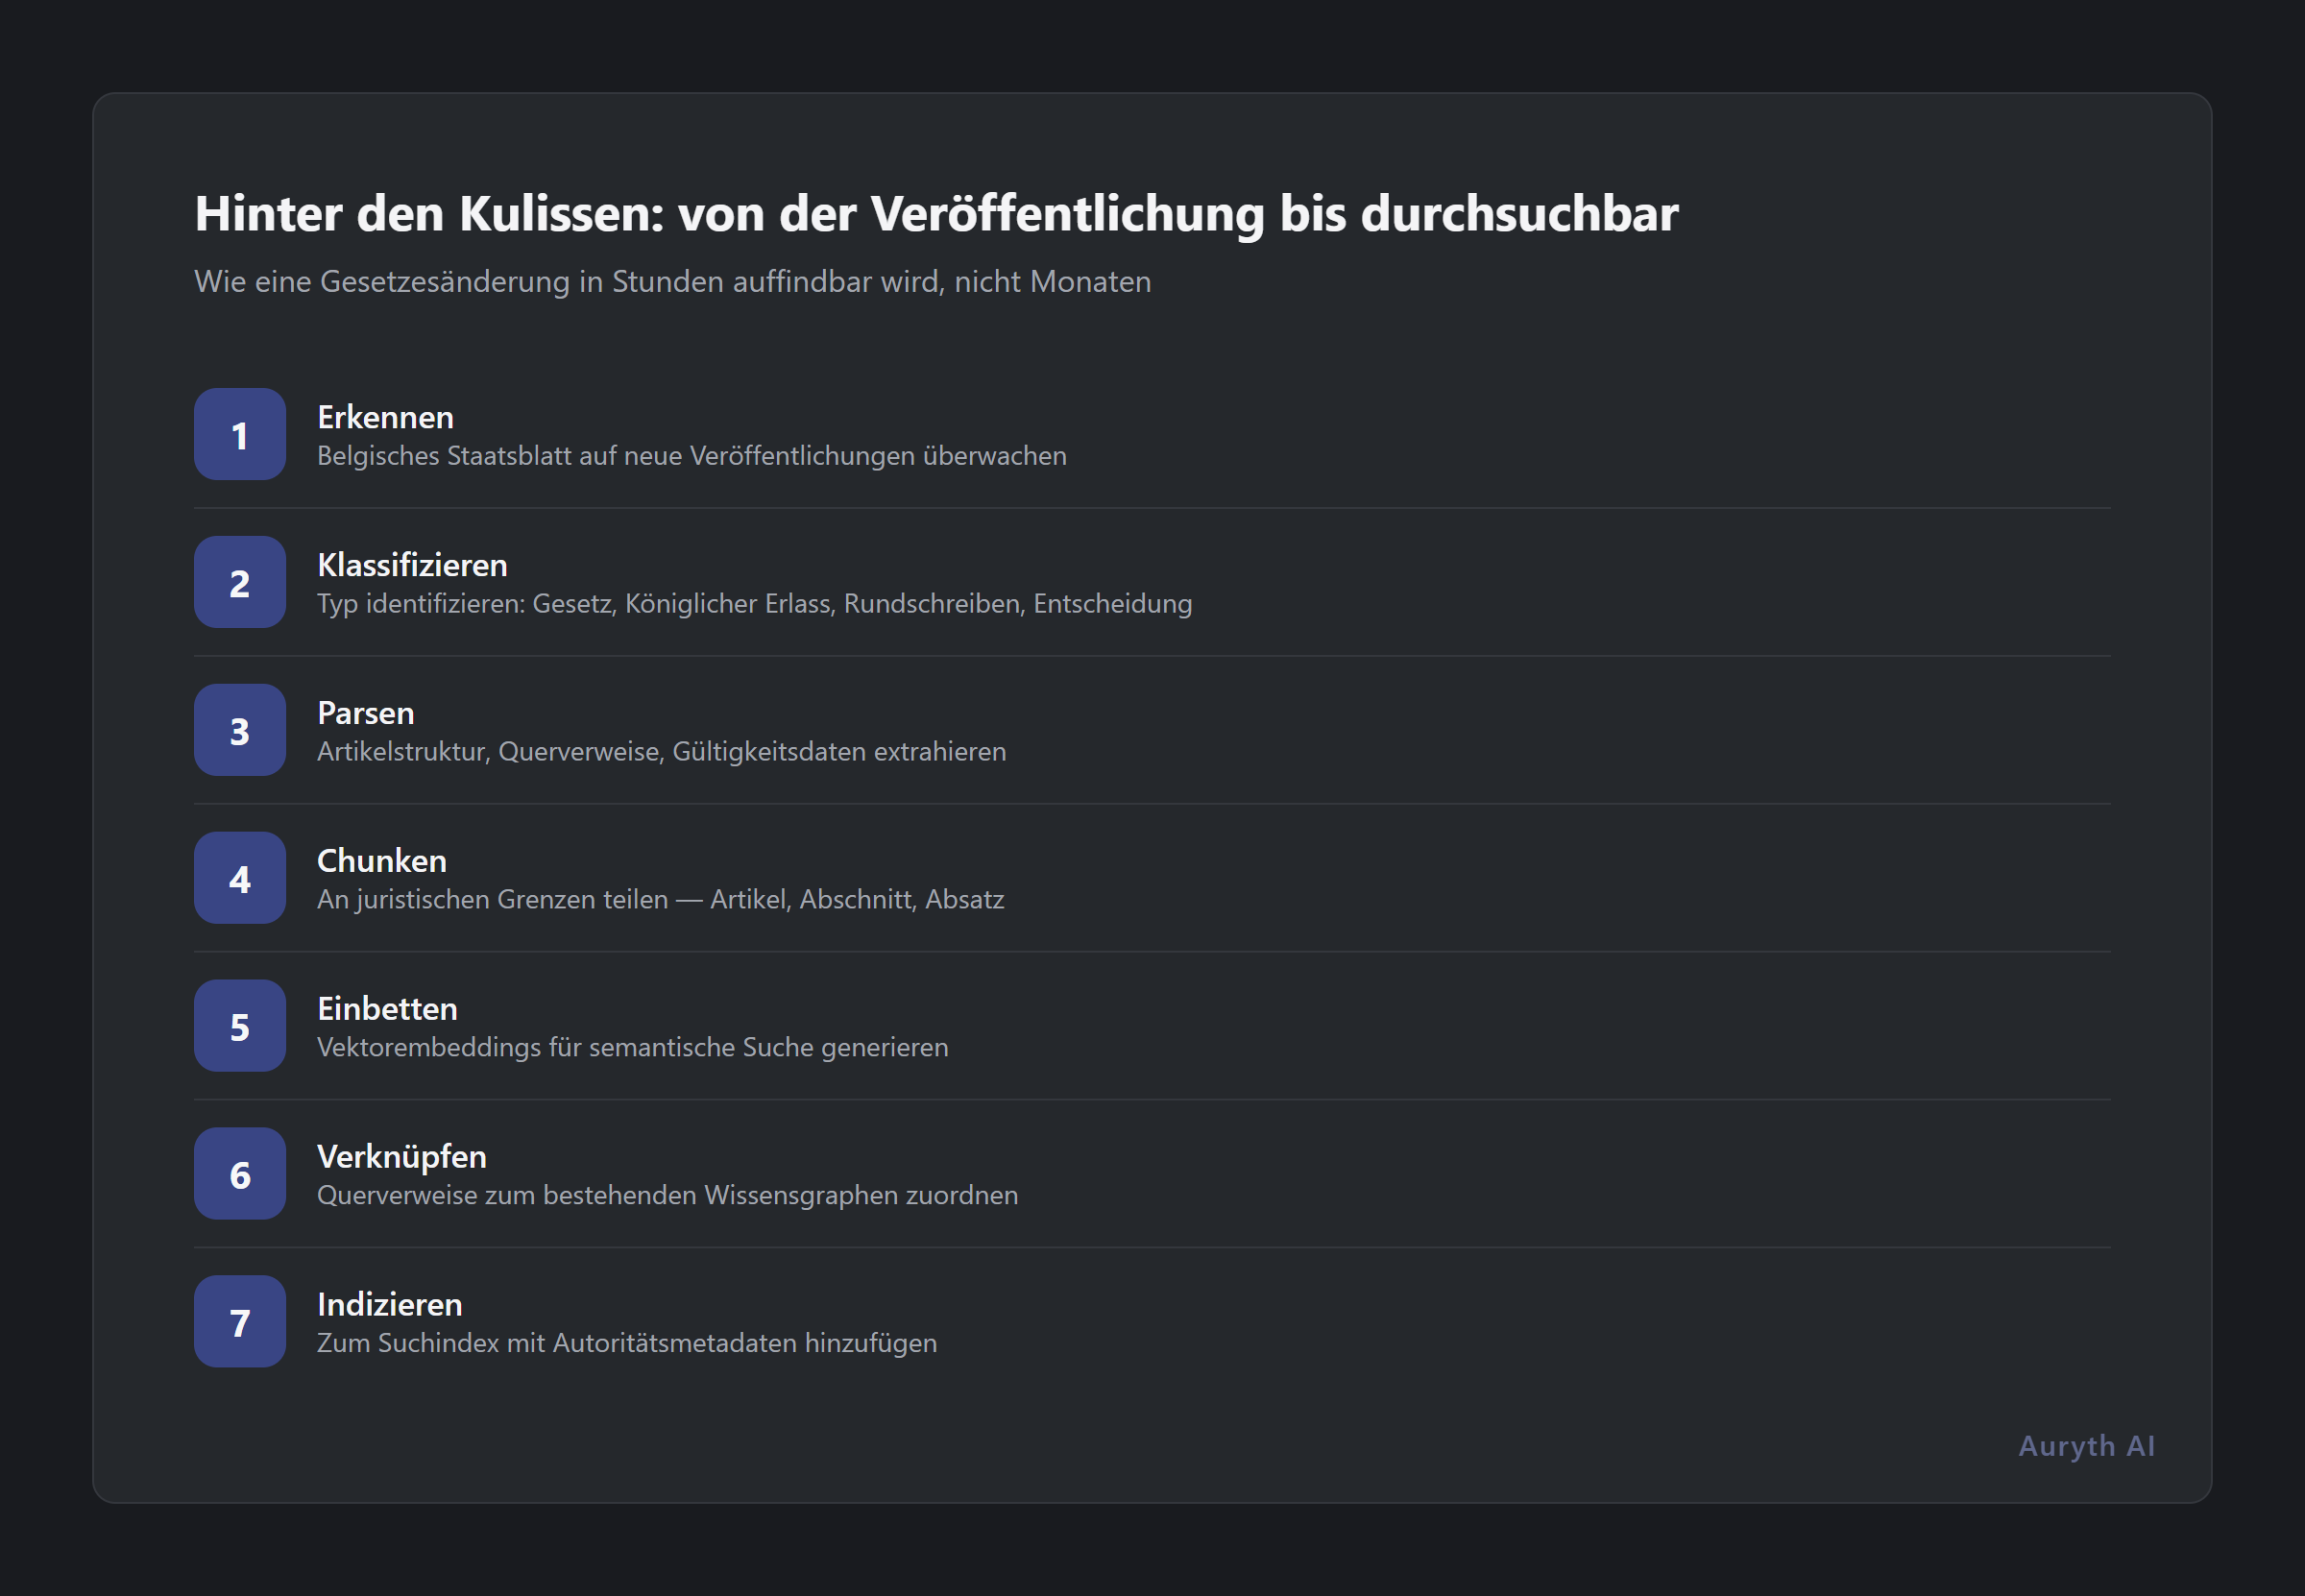Click the Klassifizieren step title

point(412,565)
